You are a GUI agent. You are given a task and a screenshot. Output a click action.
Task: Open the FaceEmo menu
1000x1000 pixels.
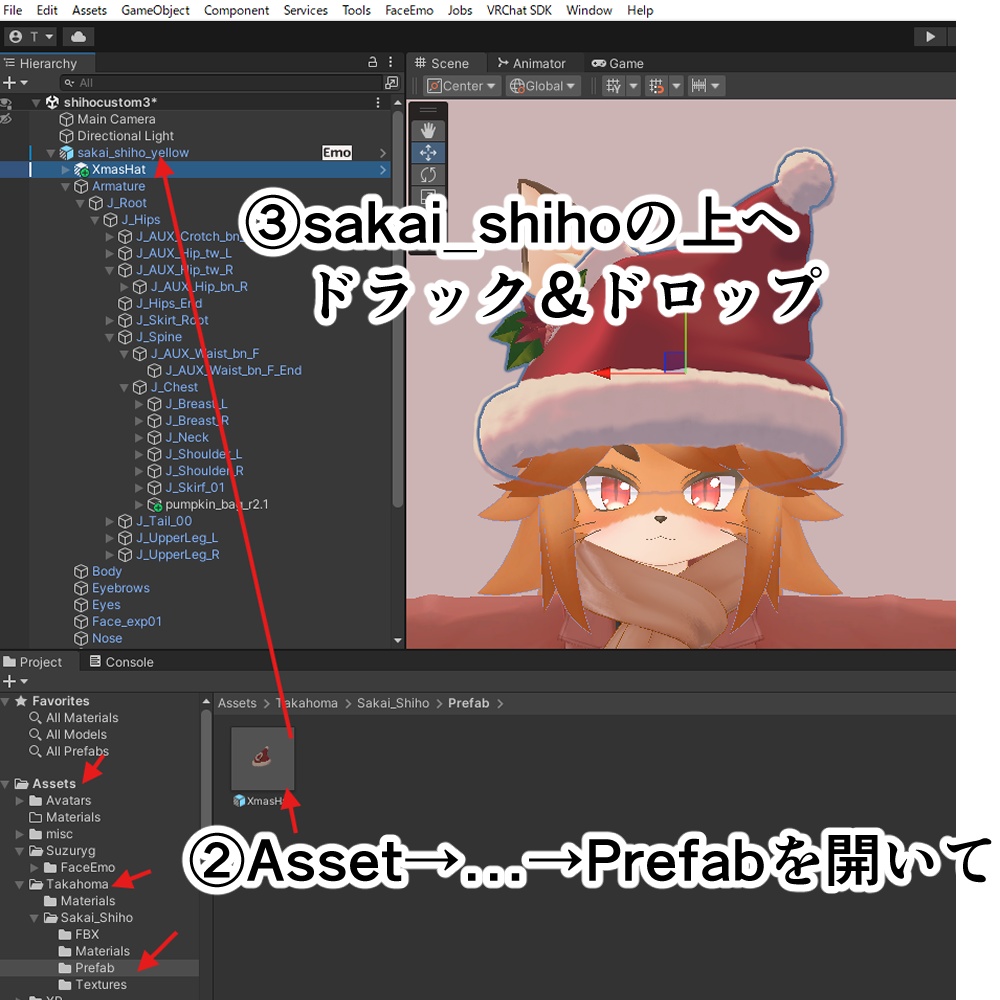point(409,10)
